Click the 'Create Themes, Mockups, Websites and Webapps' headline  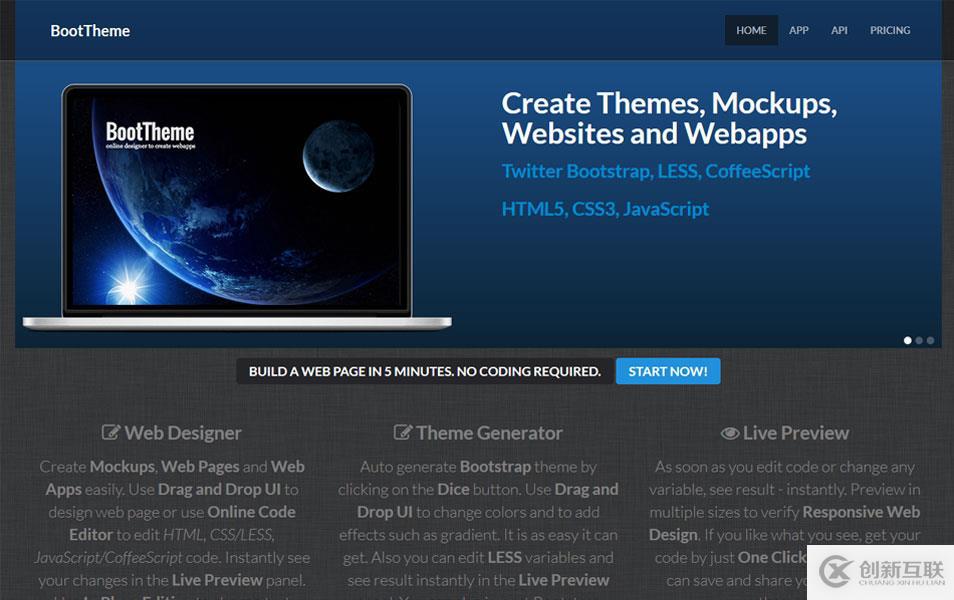pyautogui.click(x=669, y=118)
